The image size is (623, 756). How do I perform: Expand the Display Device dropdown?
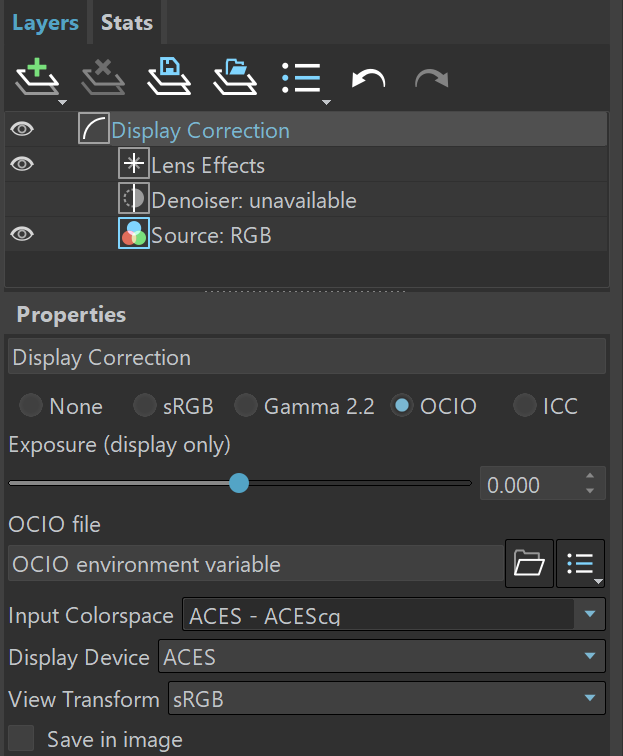(381, 657)
